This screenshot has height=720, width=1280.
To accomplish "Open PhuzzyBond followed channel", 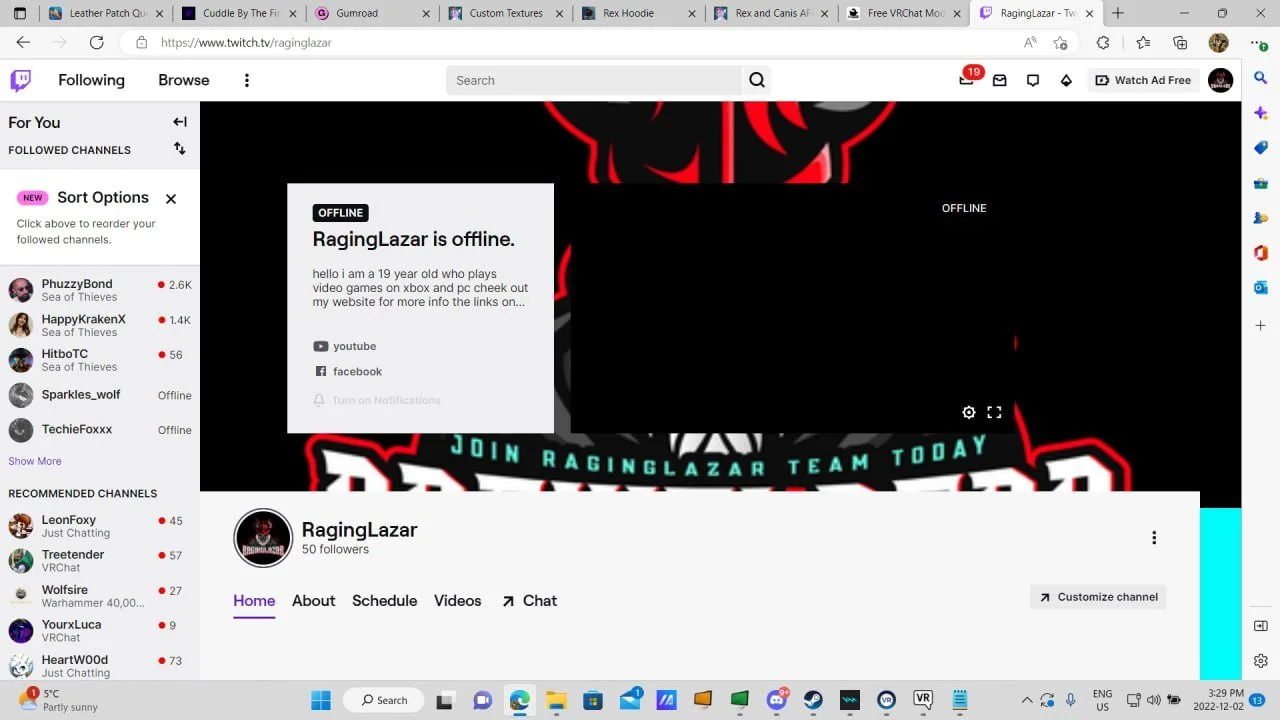I will (x=100, y=290).
